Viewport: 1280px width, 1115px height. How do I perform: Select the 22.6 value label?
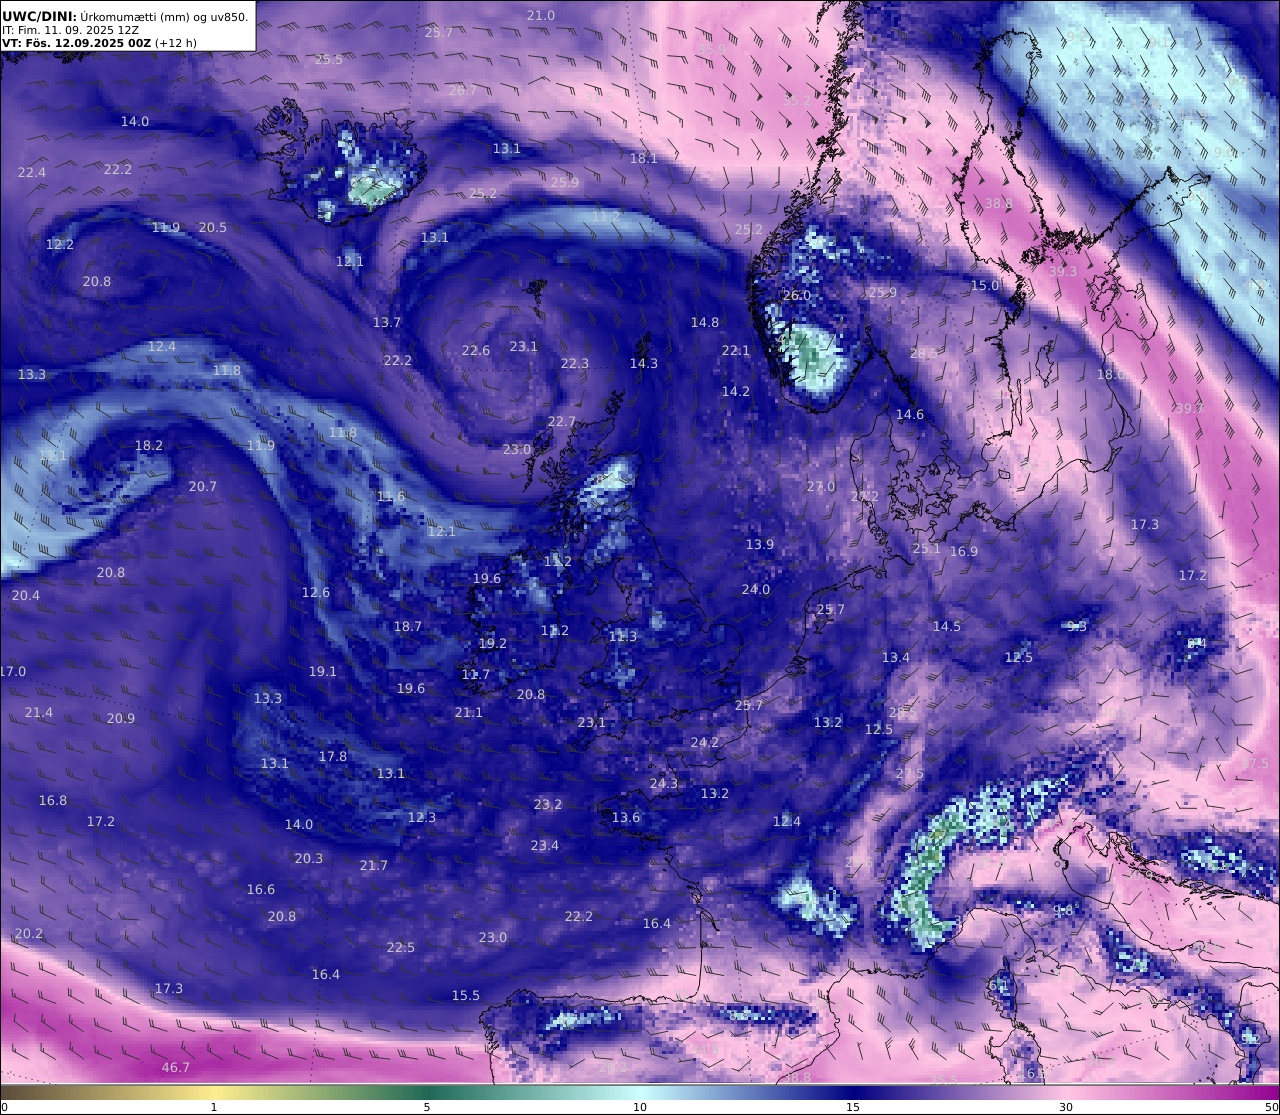tap(476, 350)
